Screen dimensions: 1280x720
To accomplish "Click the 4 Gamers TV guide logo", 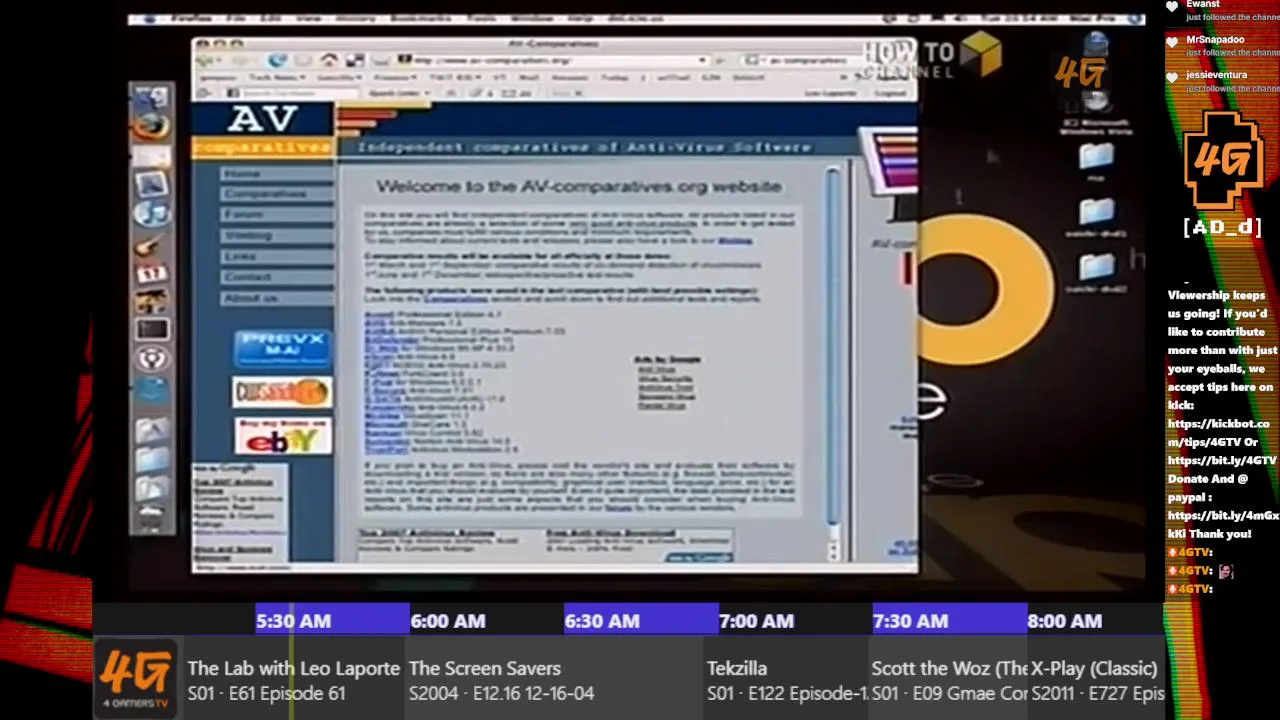I will pos(135,677).
